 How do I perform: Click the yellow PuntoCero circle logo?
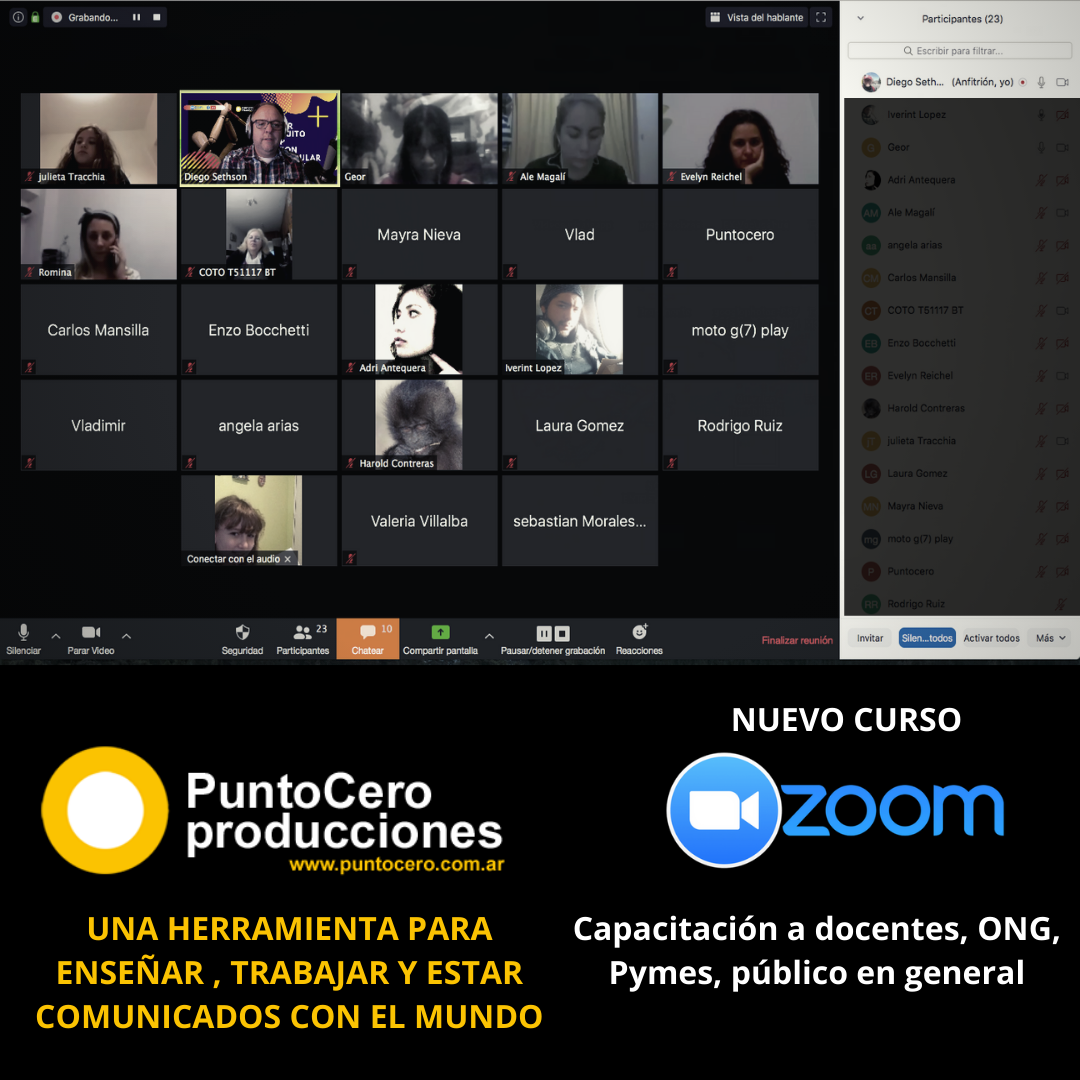click(105, 810)
